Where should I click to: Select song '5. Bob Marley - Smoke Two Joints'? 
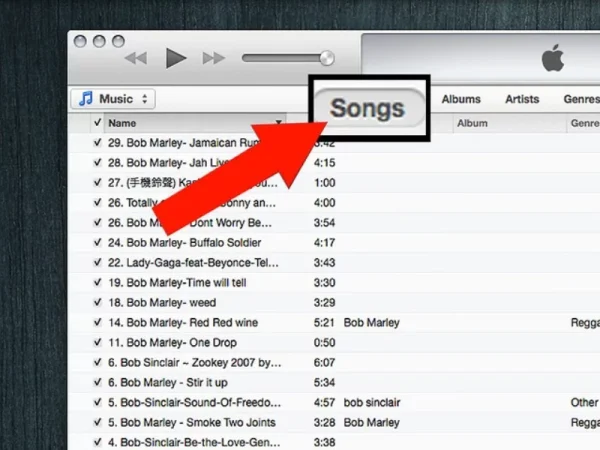point(192,422)
